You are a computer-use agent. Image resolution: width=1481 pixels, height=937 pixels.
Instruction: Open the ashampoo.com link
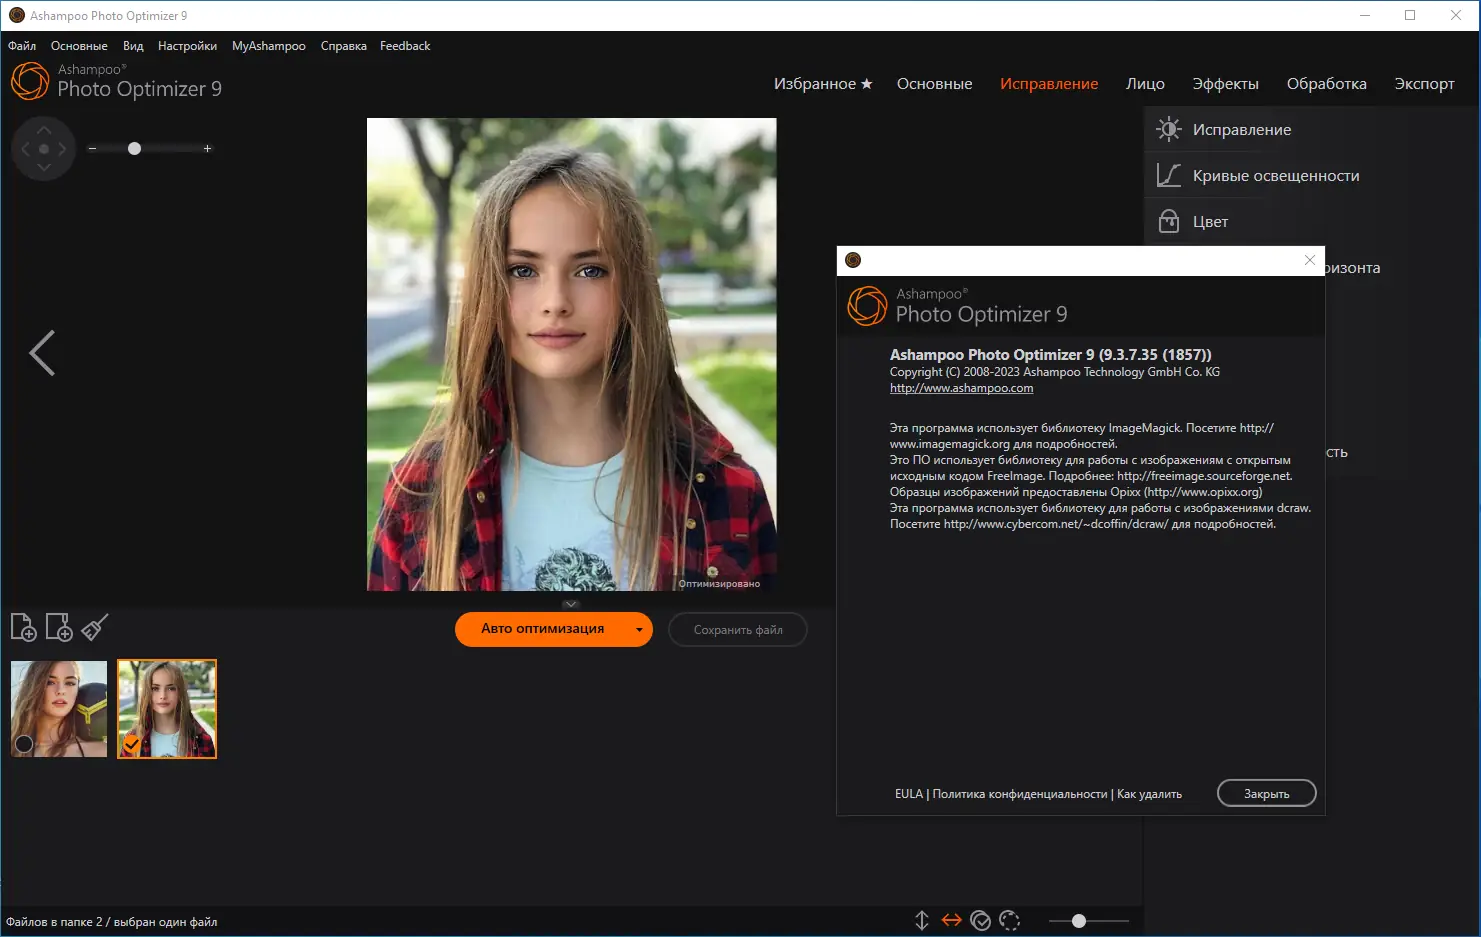960,387
